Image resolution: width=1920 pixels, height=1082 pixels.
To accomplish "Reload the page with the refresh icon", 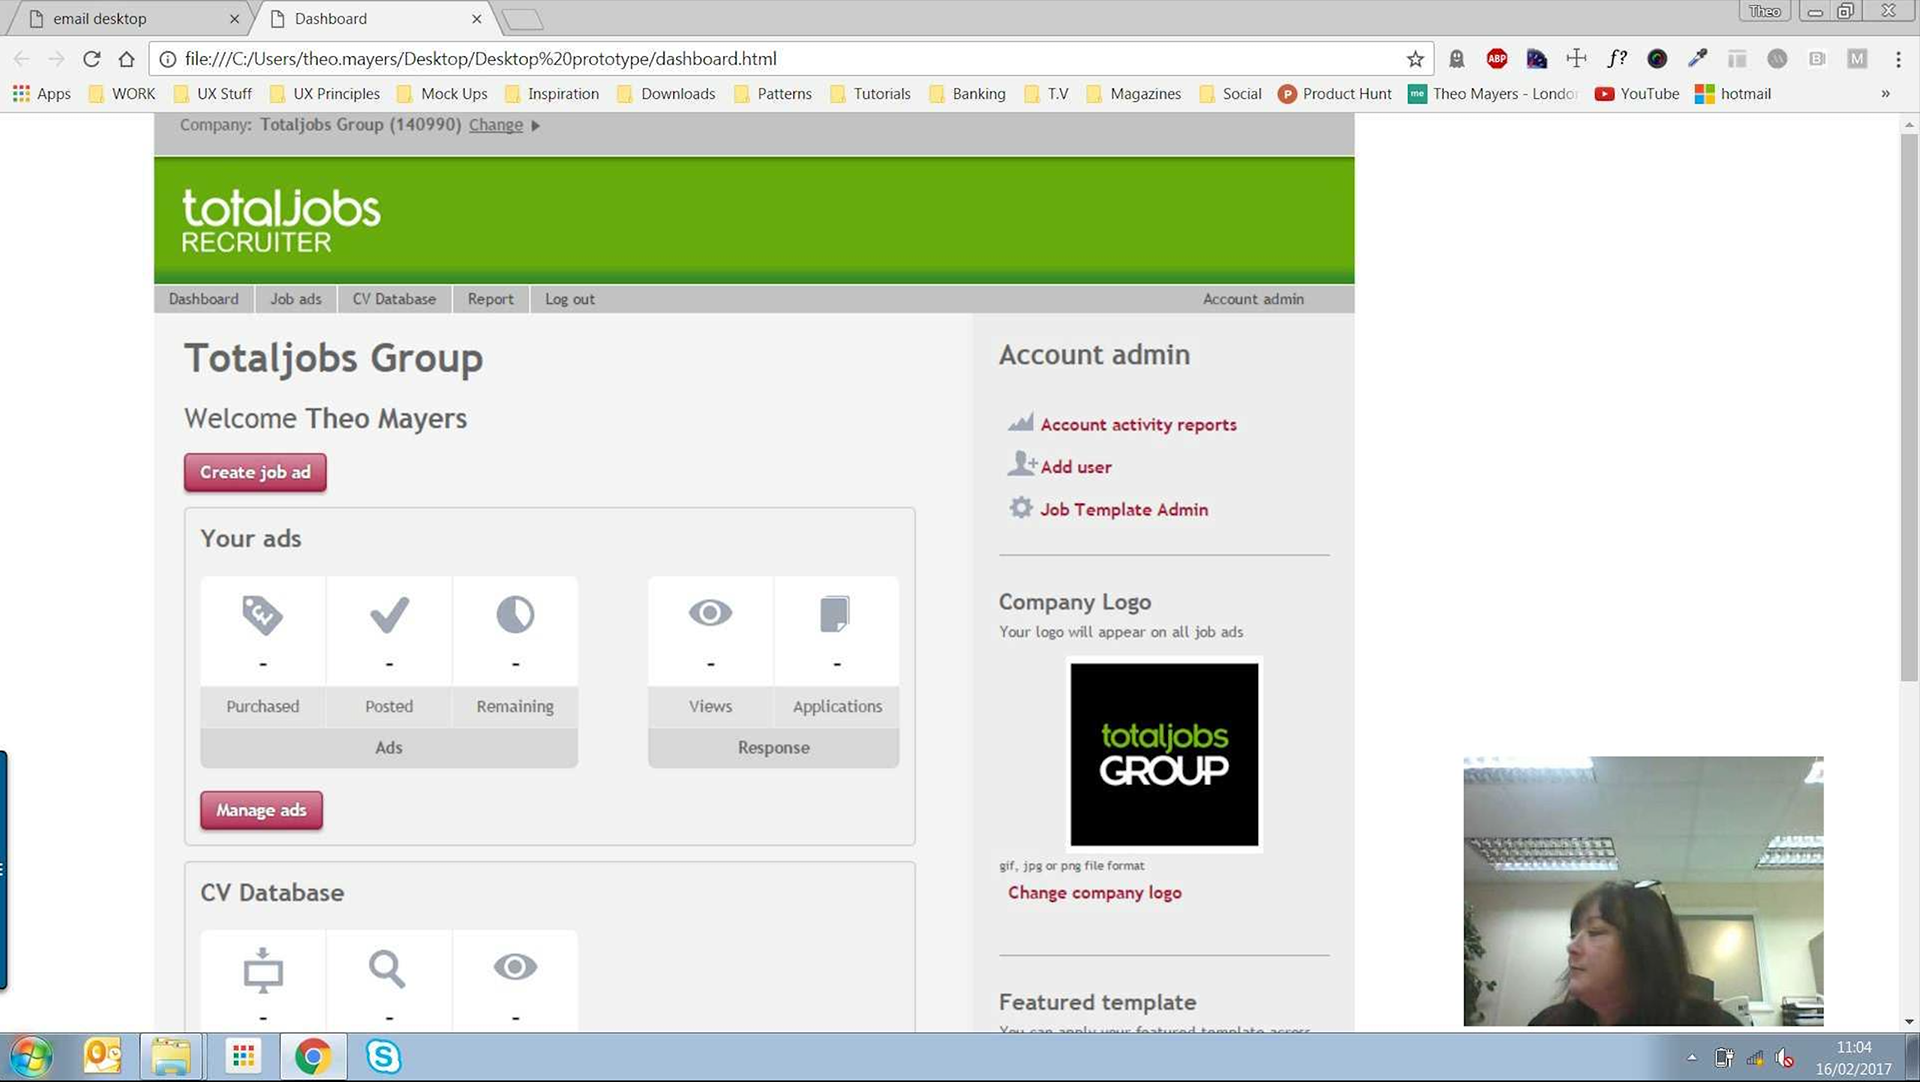I will click(91, 59).
